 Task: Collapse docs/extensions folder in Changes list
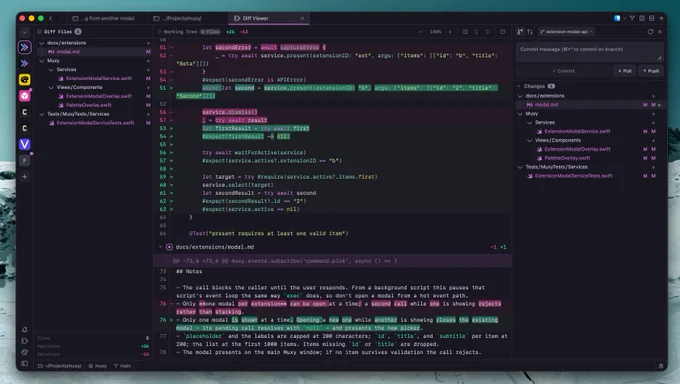click(520, 96)
